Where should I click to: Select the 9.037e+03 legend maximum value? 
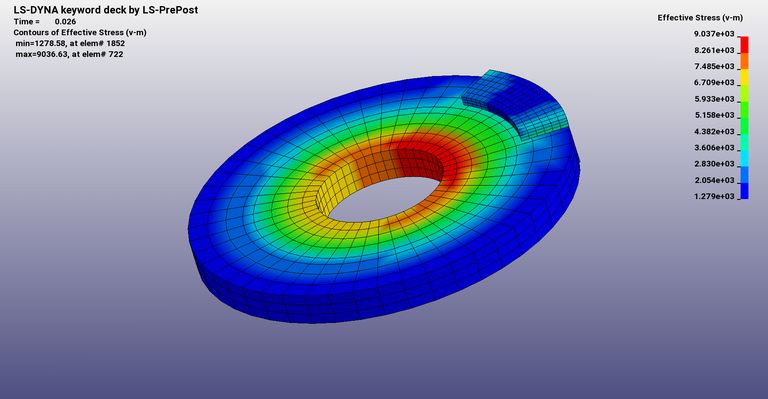click(714, 34)
